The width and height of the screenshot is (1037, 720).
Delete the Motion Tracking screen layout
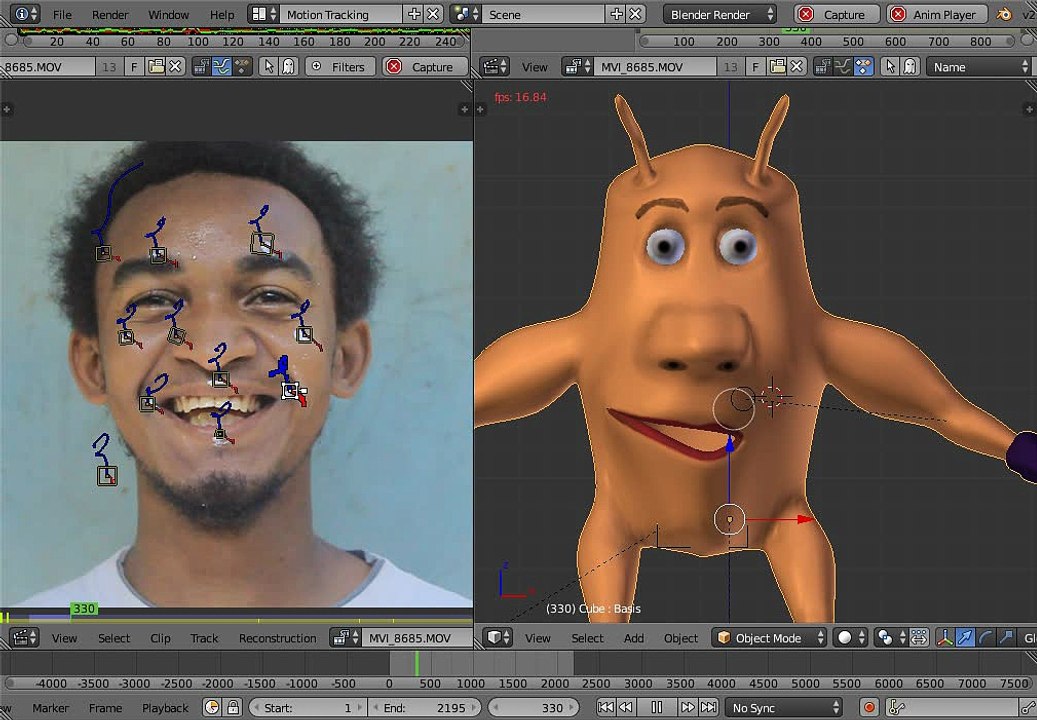[433, 14]
